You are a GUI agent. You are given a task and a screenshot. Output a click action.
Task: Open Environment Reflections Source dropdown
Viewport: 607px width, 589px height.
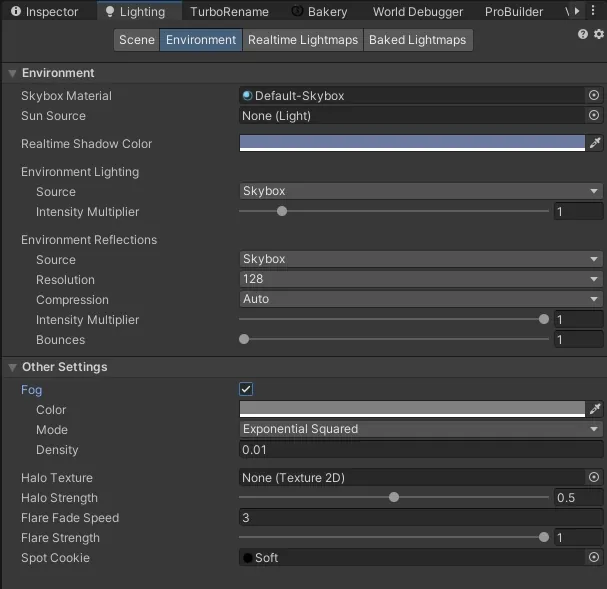tap(421, 259)
